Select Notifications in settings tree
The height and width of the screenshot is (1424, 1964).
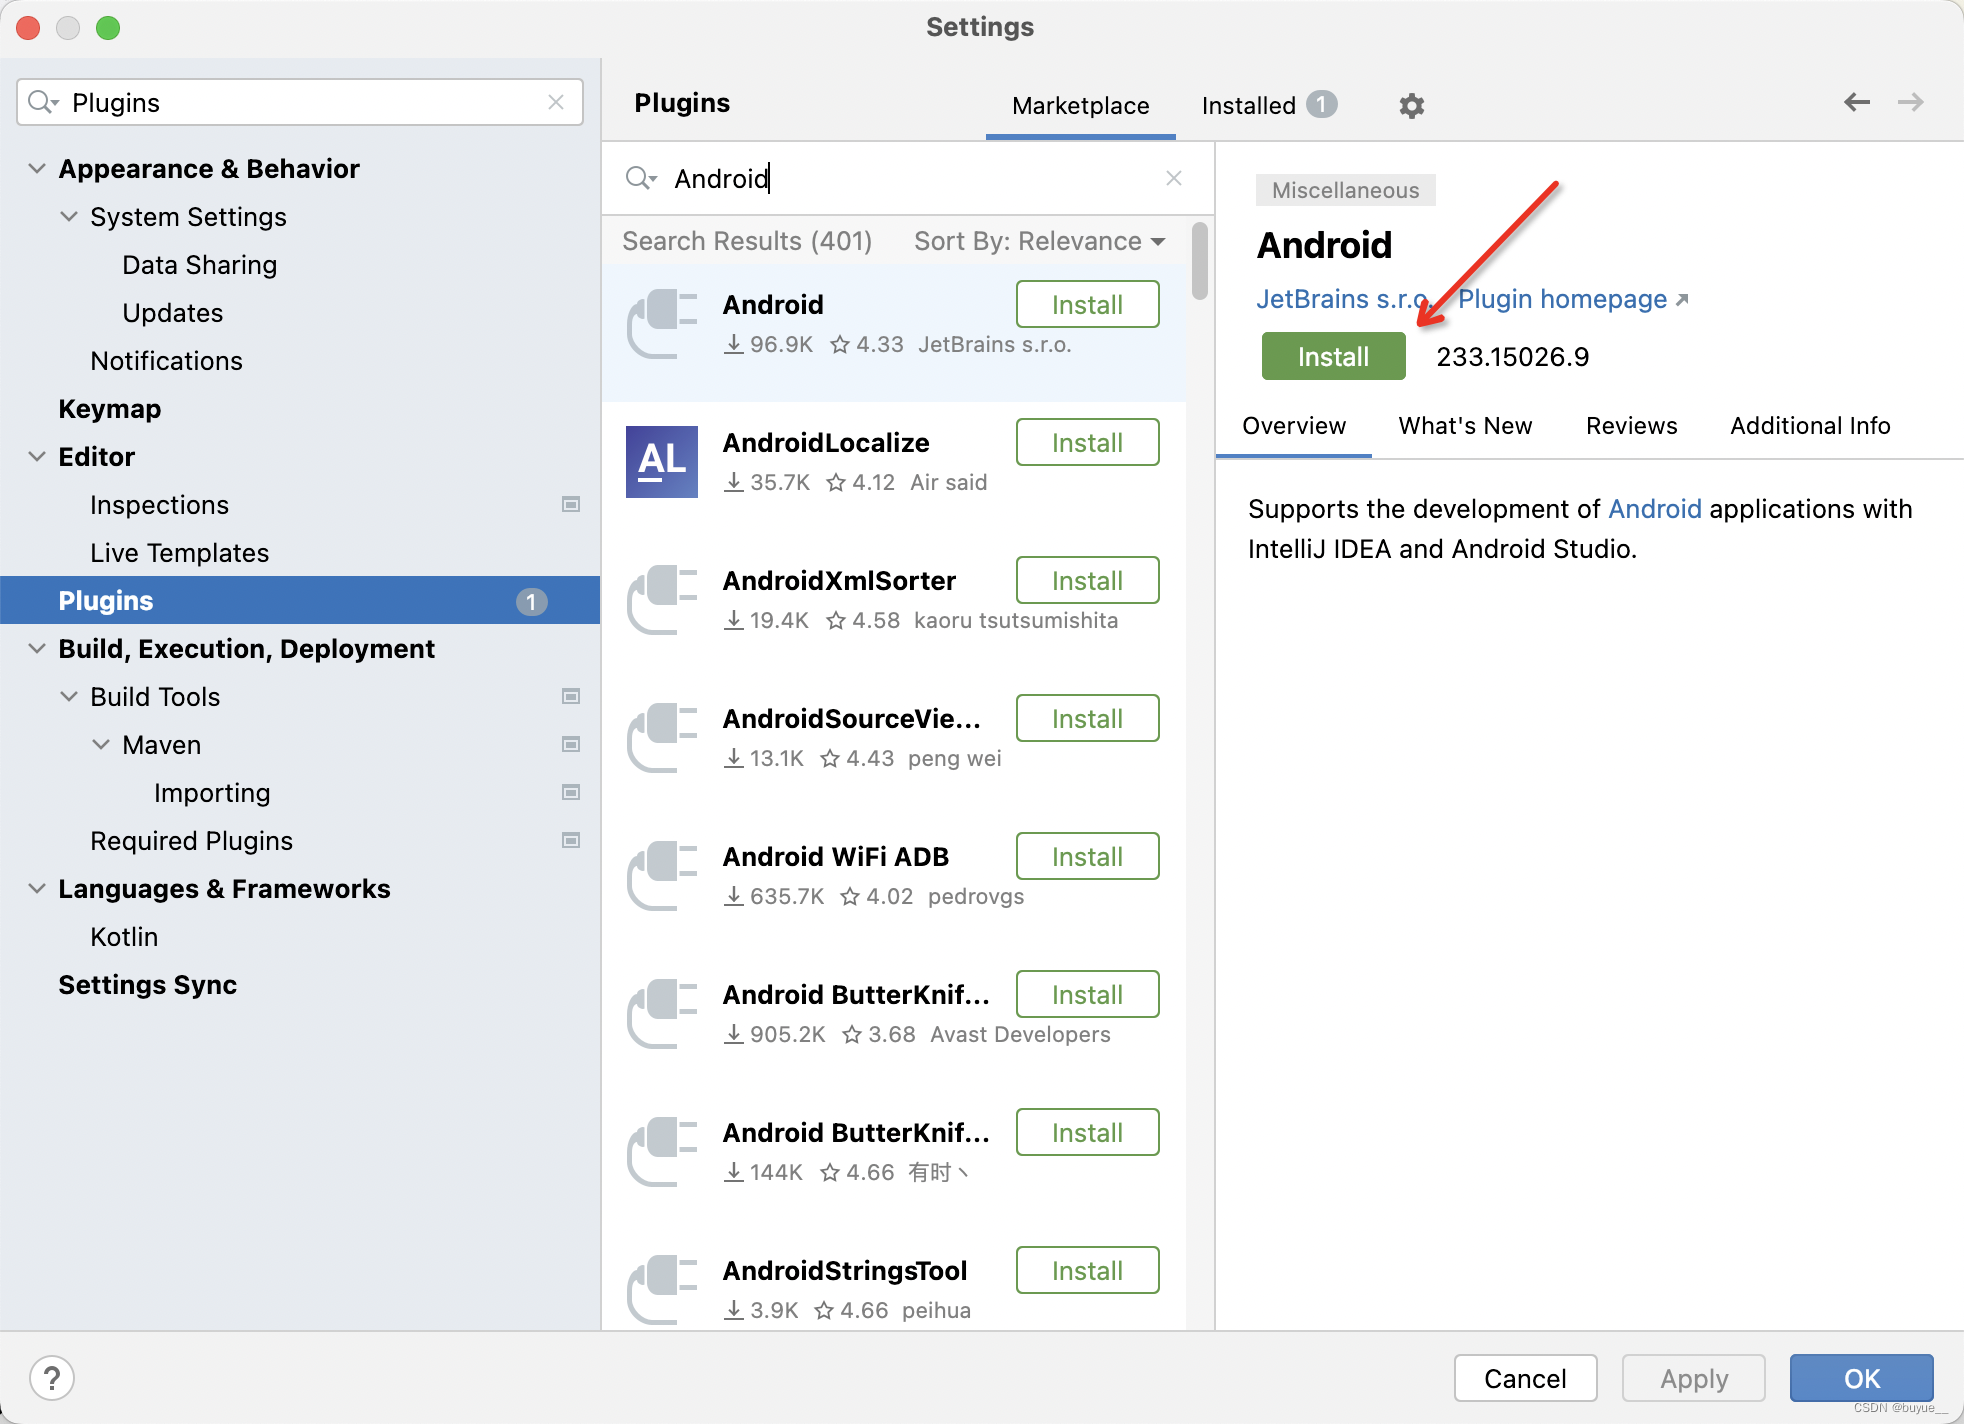[x=166, y=361]
